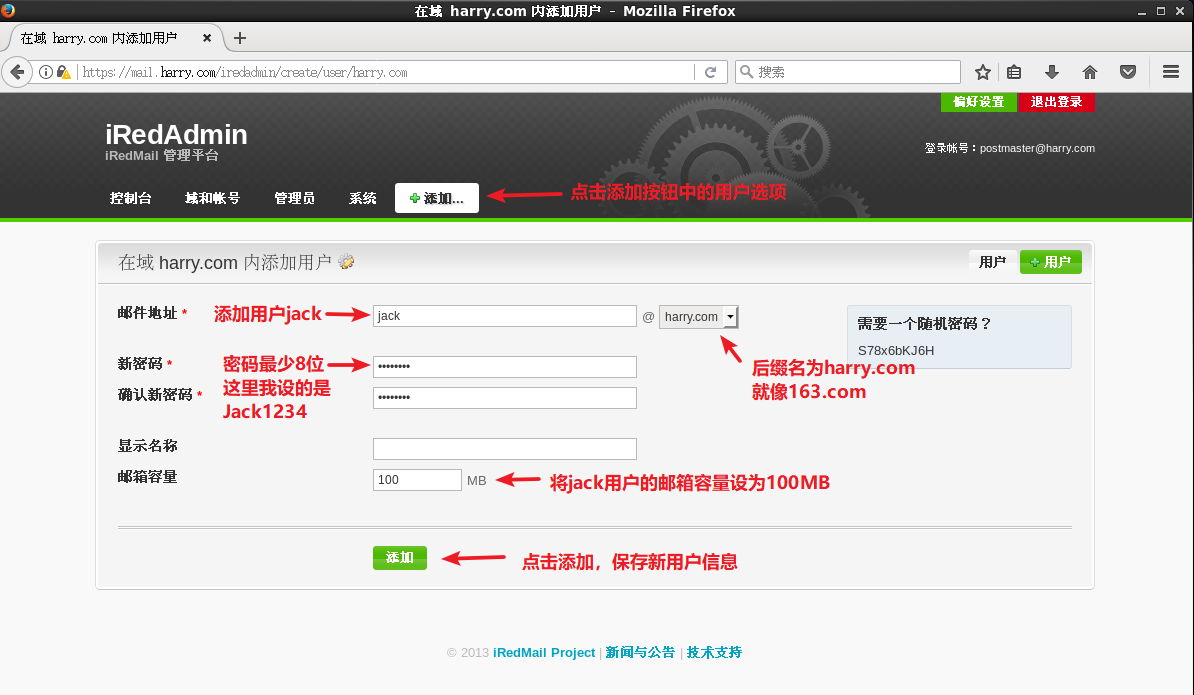Image resolution: width=1194 pixels, height=695 pixels.
Task: Focus the 邮箱容量 quota field
Action: click(417, 480)
